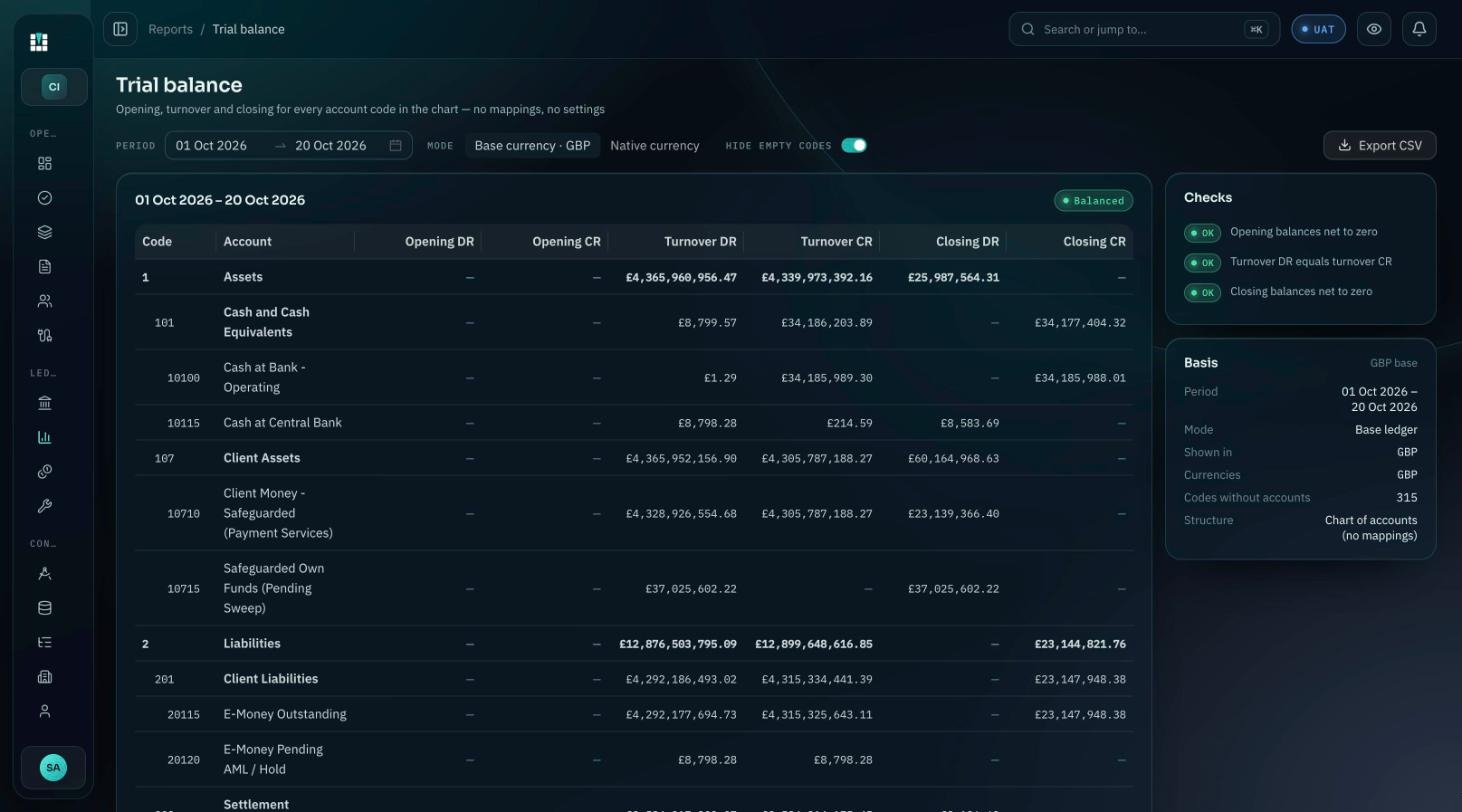Open the stacked layers sidebar icon
The width and height of the screenshot is (1462, 812).
point(44,232)
